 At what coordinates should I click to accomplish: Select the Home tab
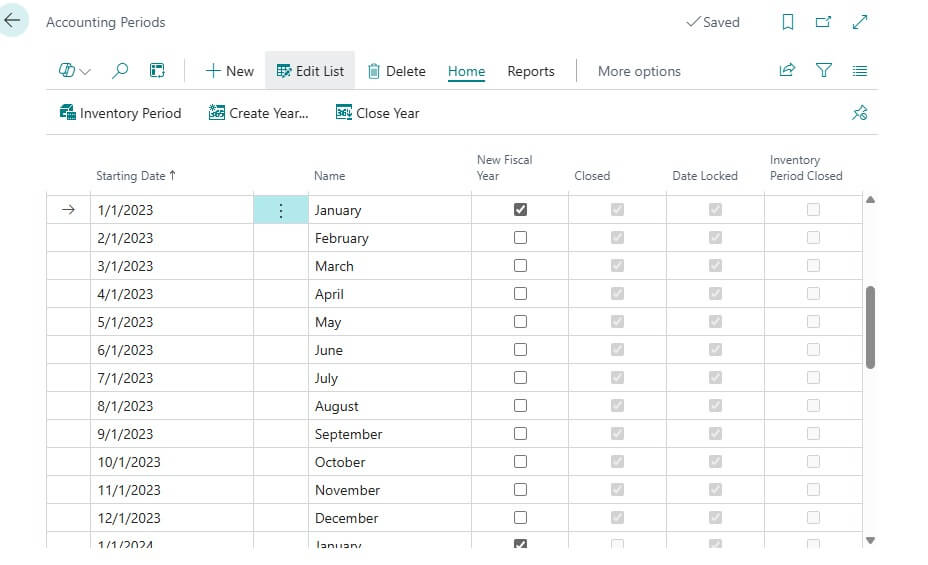[x=466, y=71]
